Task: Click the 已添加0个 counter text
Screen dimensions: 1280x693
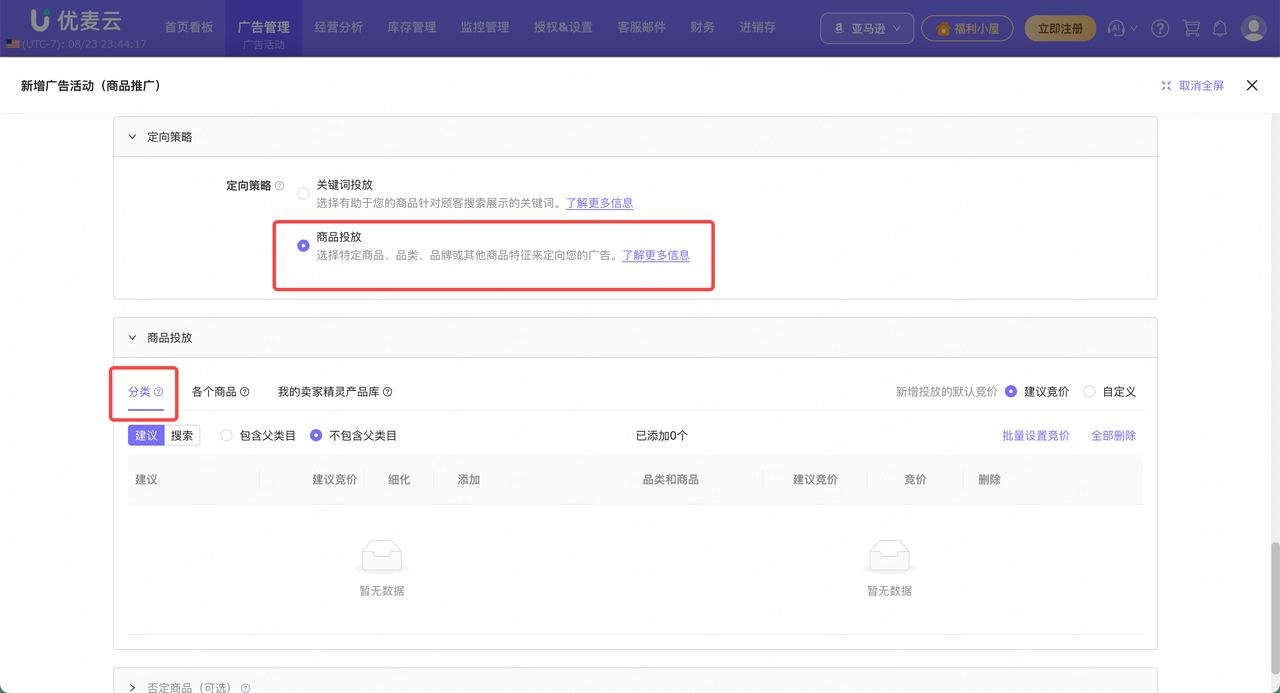Action: (x=662, y=436)
